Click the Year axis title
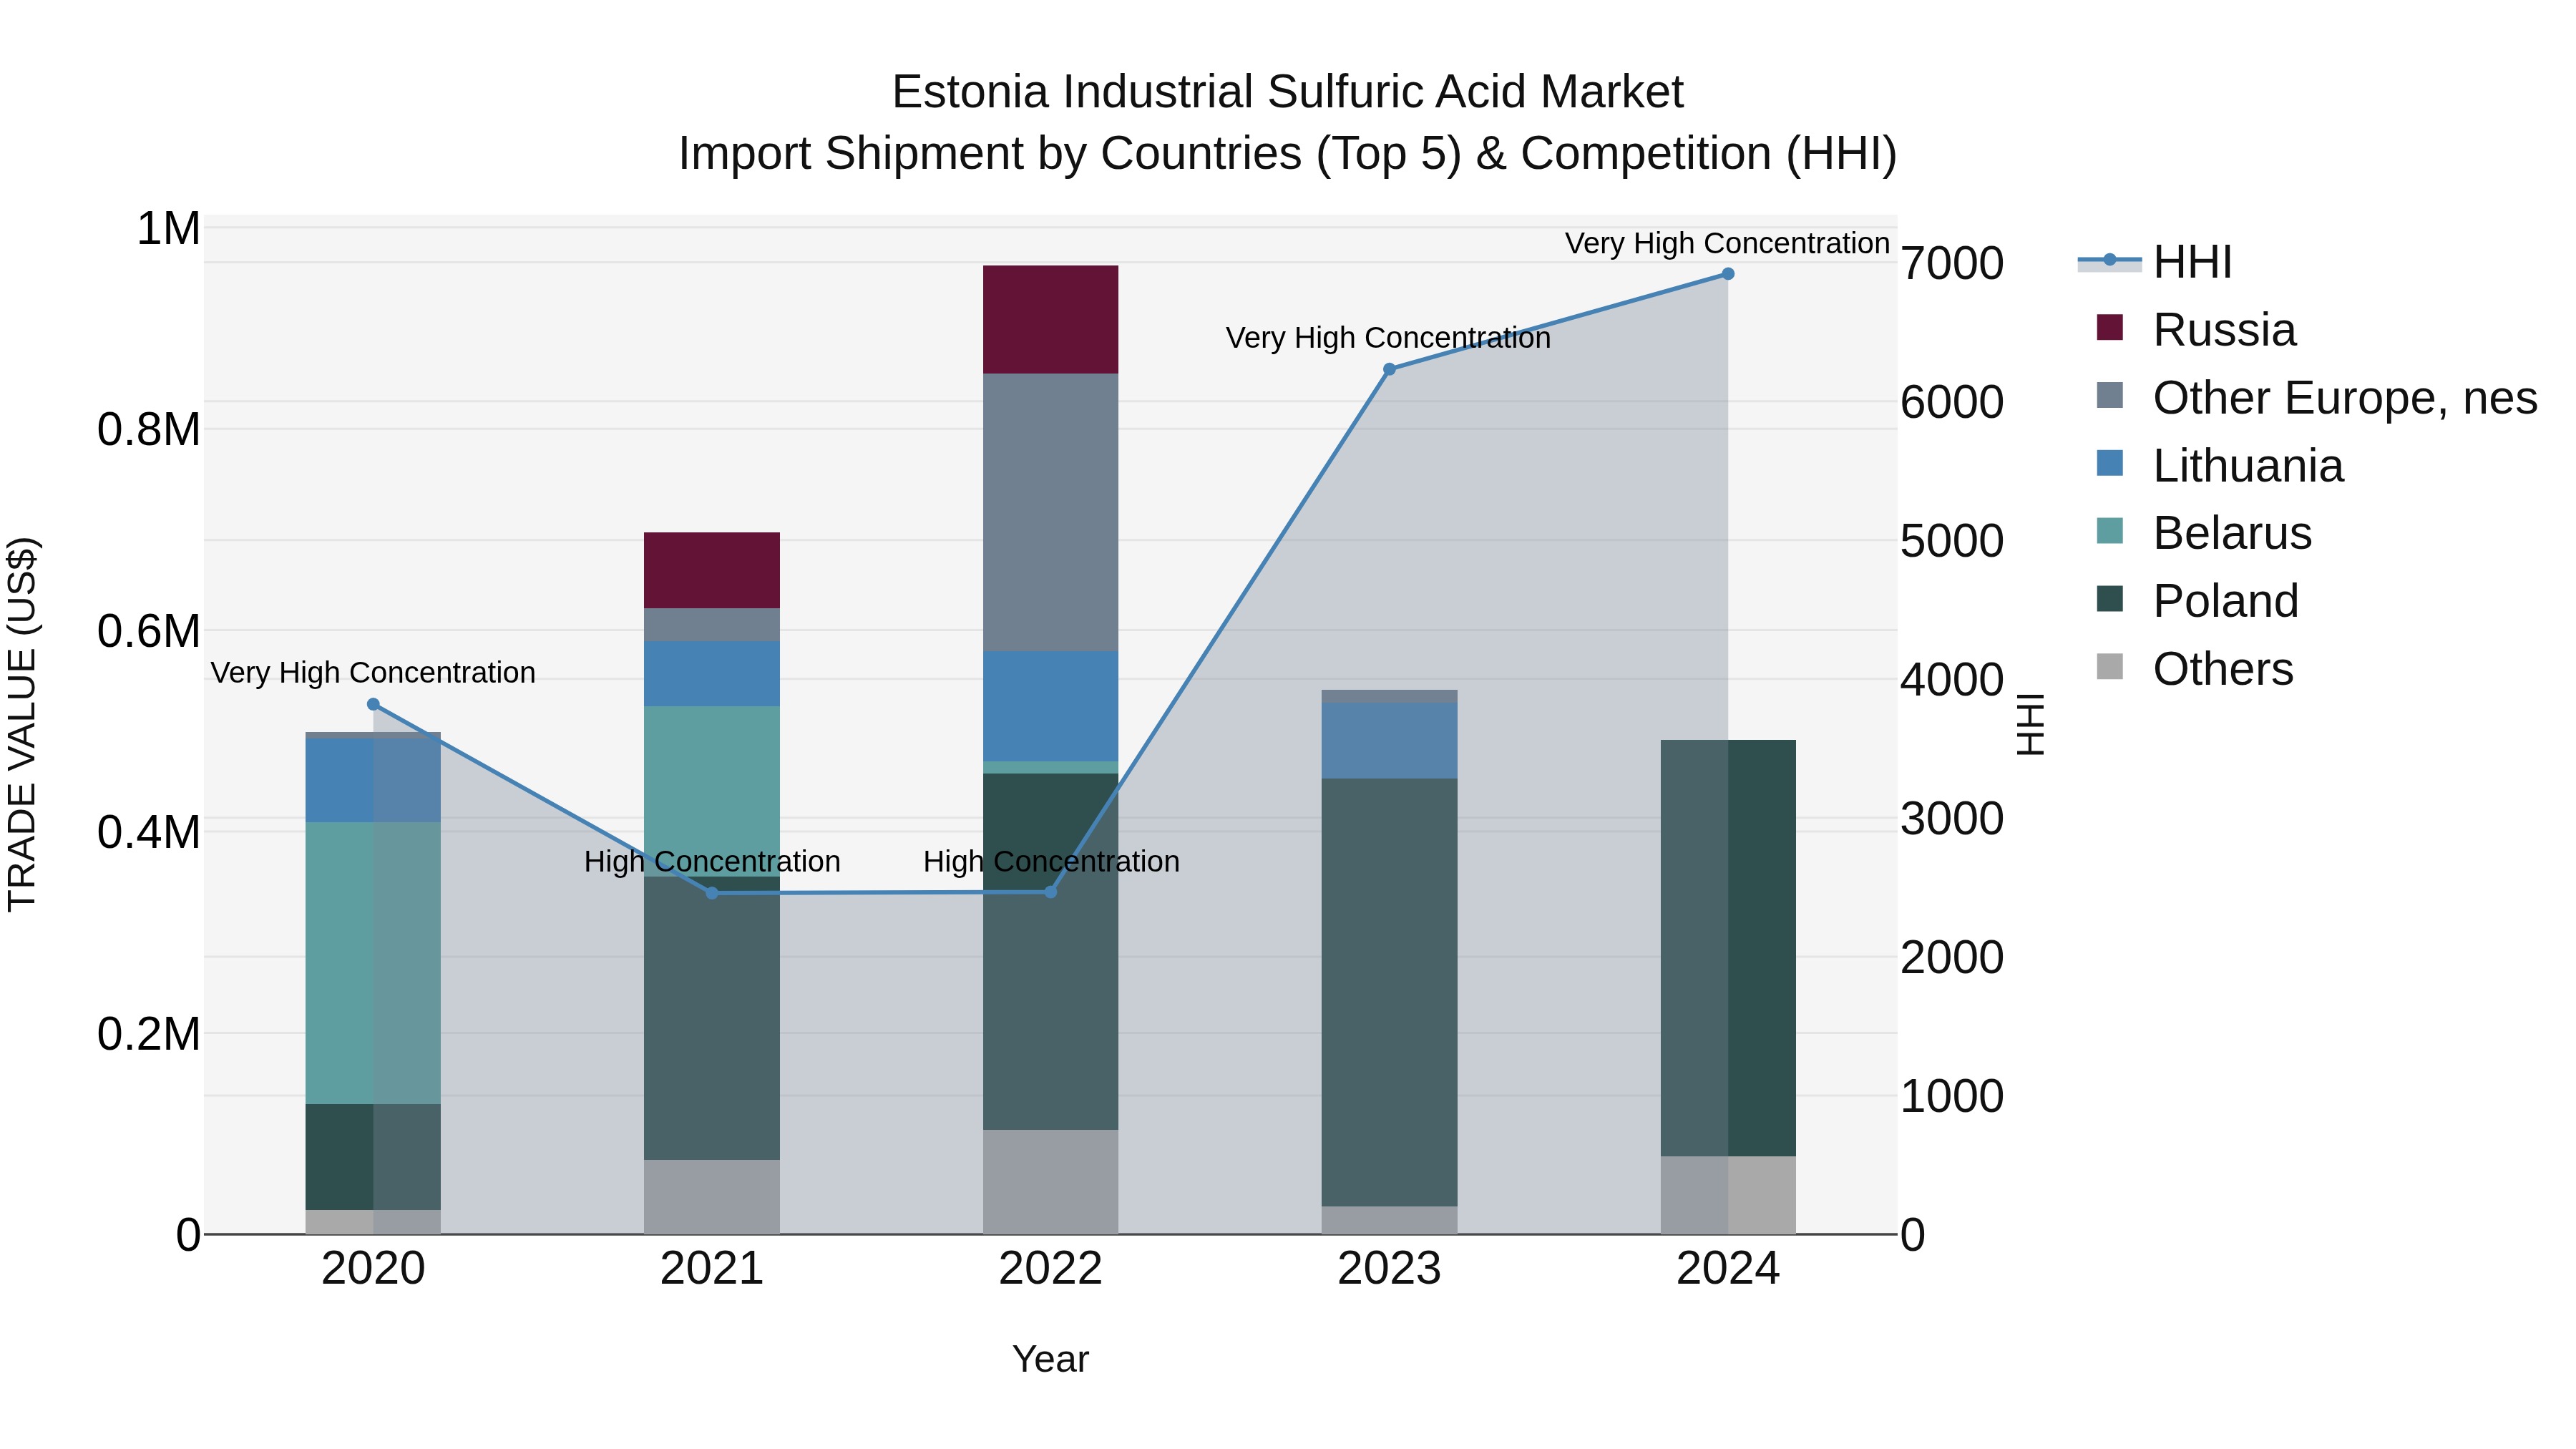Screen dimensions: 2576x1449 click(1051, 1360)
